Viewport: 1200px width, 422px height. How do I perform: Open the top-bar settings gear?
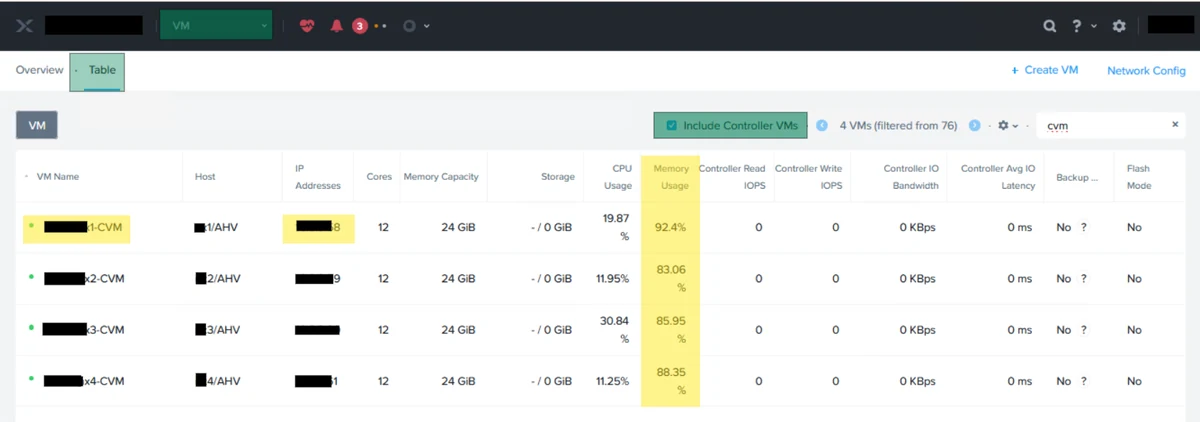coord(1119,26)
